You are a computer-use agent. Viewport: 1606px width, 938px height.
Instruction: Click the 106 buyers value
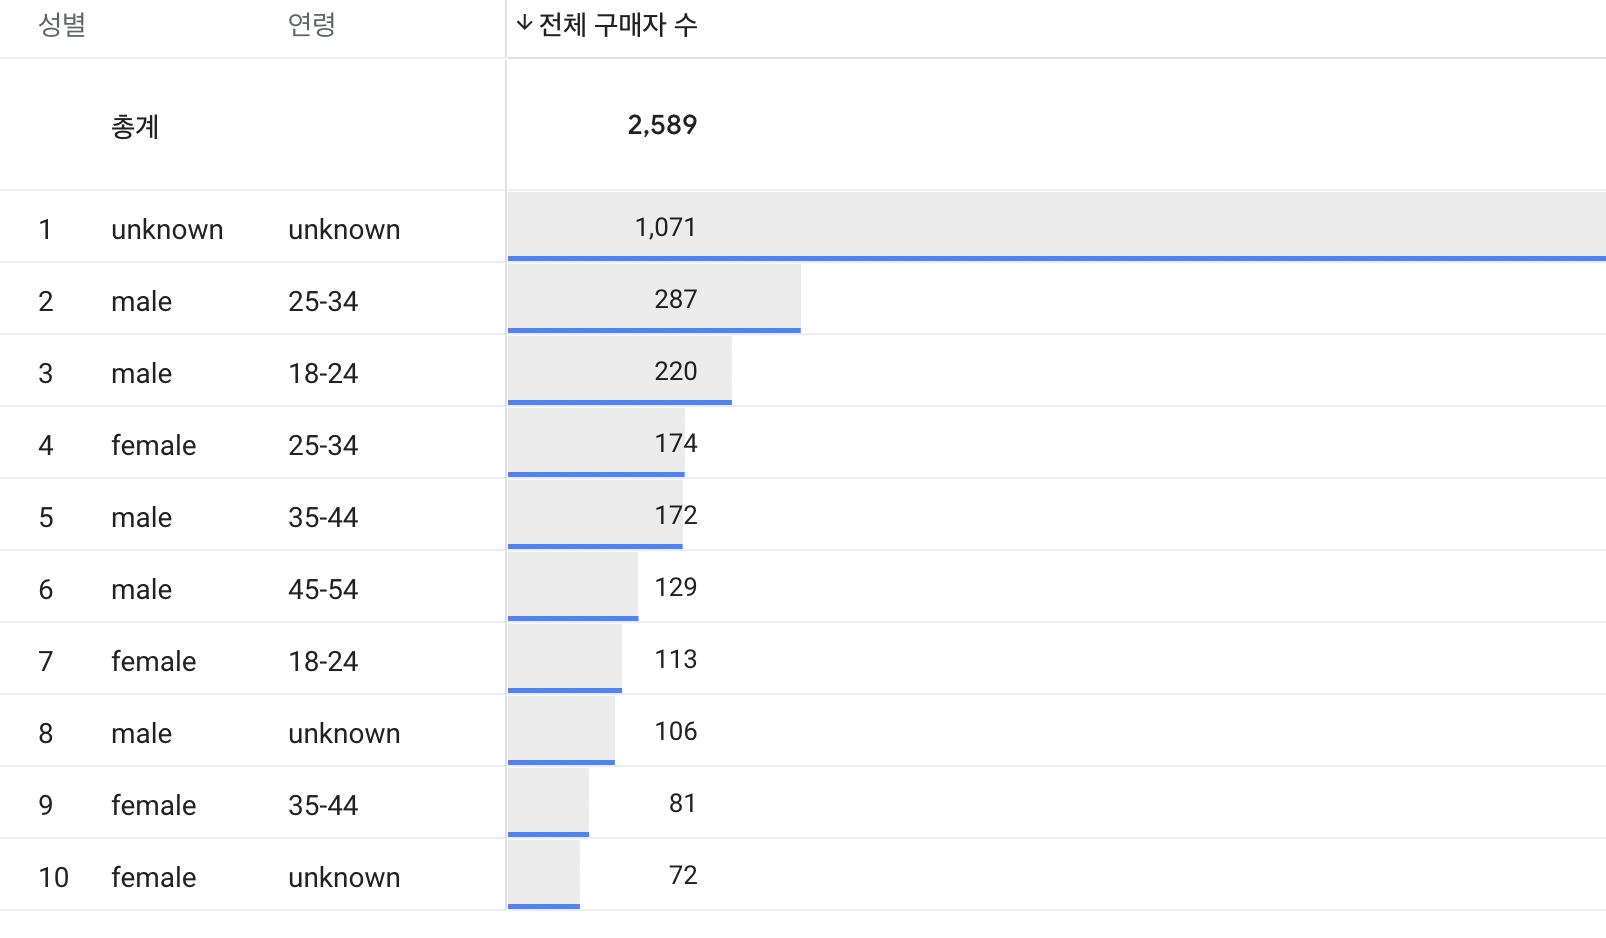pos(675,731)
